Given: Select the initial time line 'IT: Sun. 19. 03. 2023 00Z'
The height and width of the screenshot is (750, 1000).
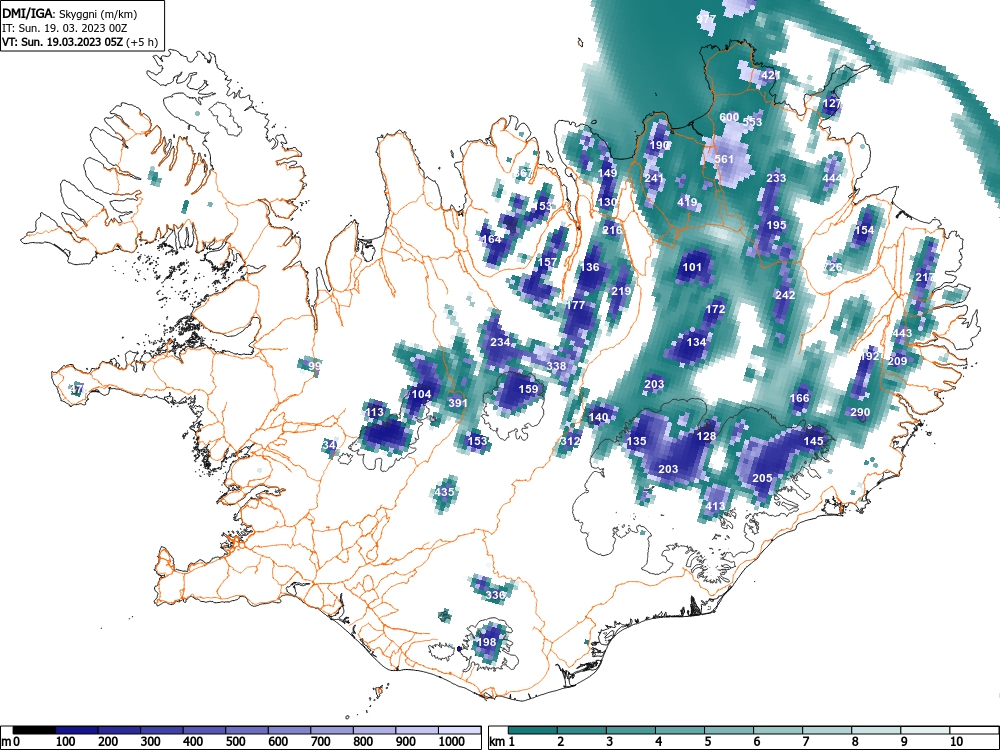Looking at the screenshot, I should (x=64, y=28).
